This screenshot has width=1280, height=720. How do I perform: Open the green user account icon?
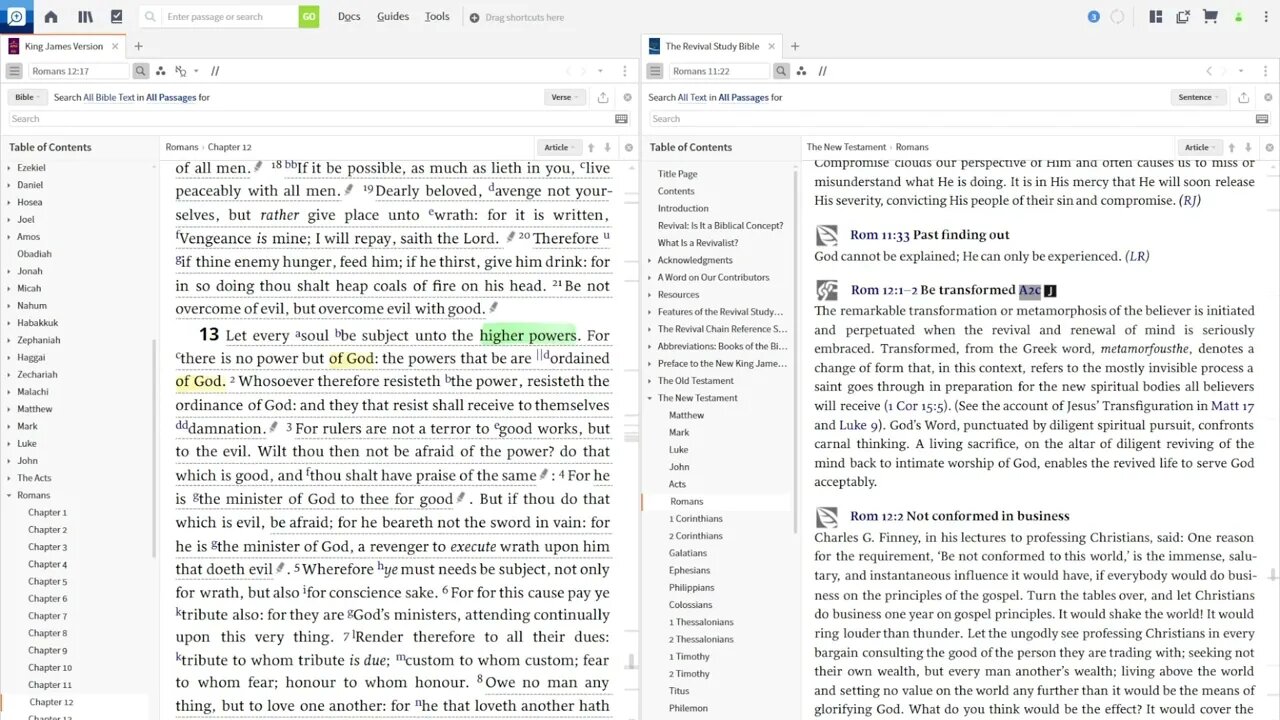(1238, 17)
